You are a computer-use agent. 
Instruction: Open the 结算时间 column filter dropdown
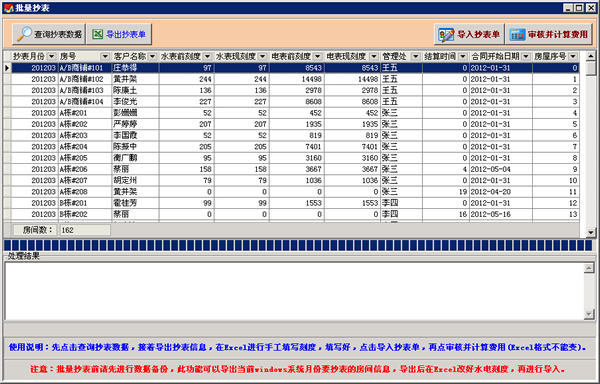pos(463,57)
